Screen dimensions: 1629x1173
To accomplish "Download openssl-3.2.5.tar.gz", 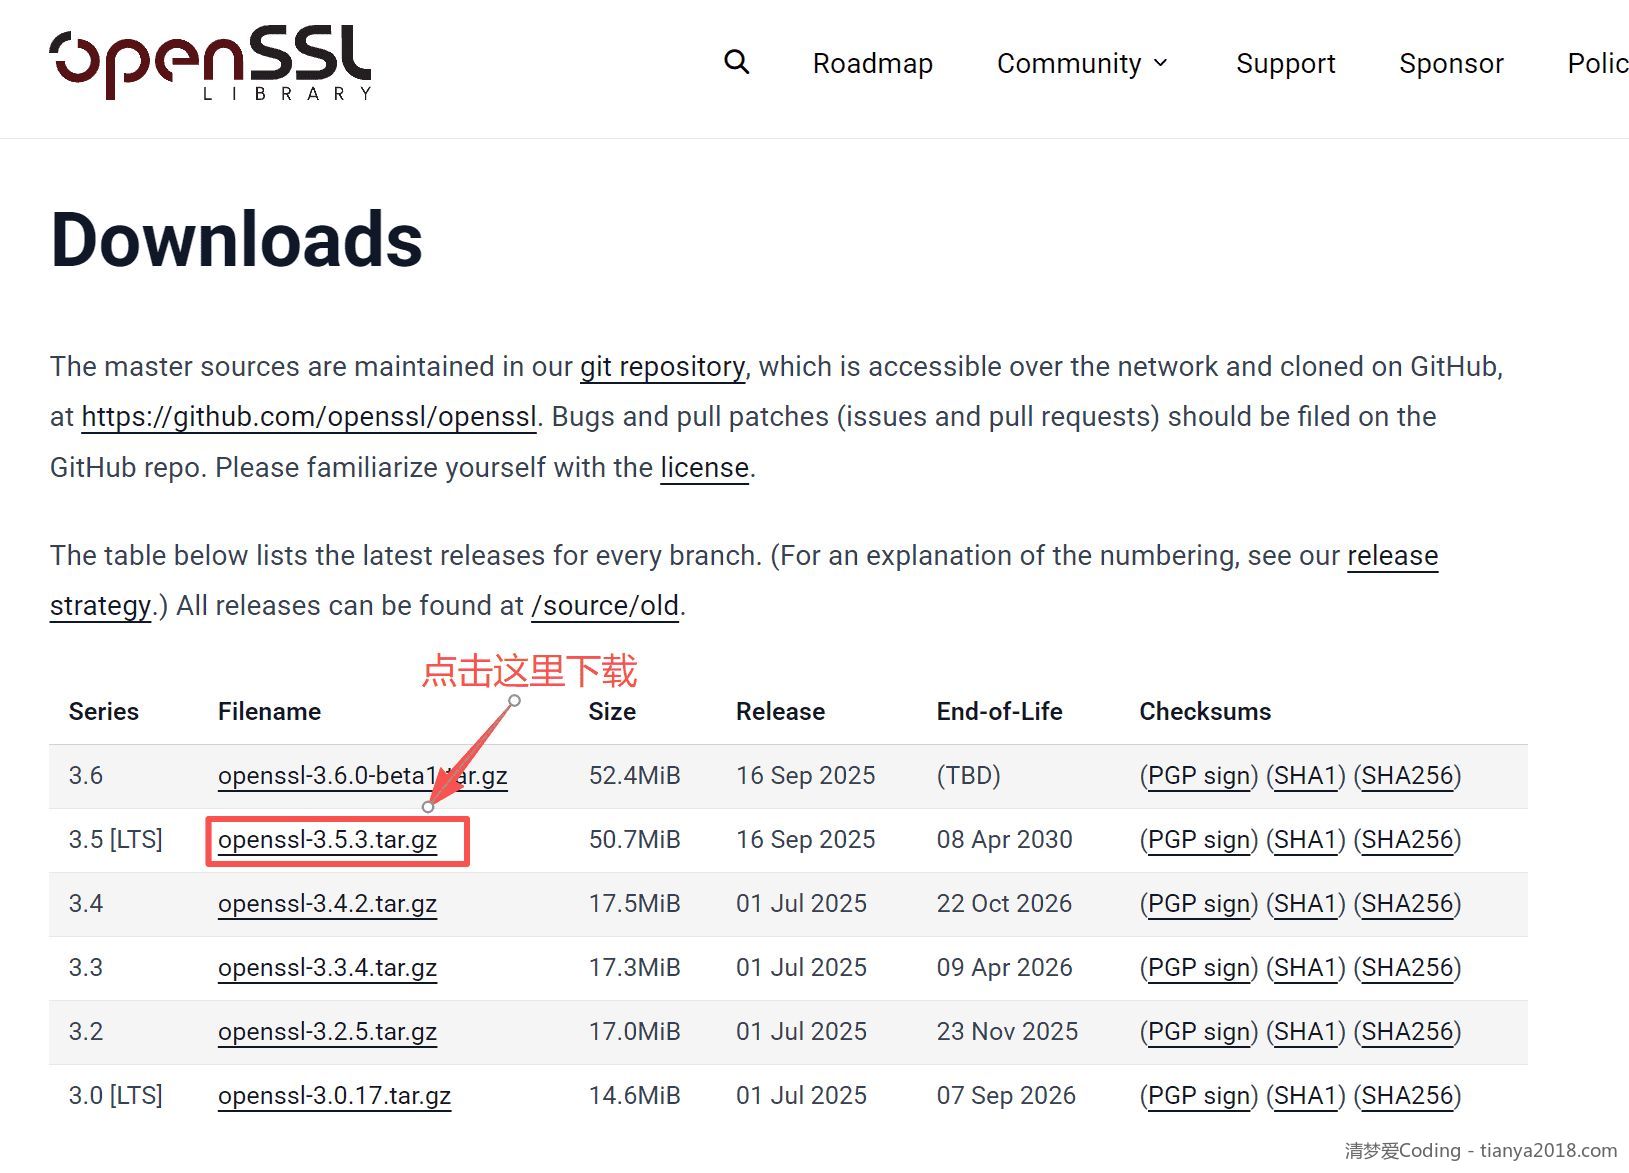I will (x=327, y=1032).
